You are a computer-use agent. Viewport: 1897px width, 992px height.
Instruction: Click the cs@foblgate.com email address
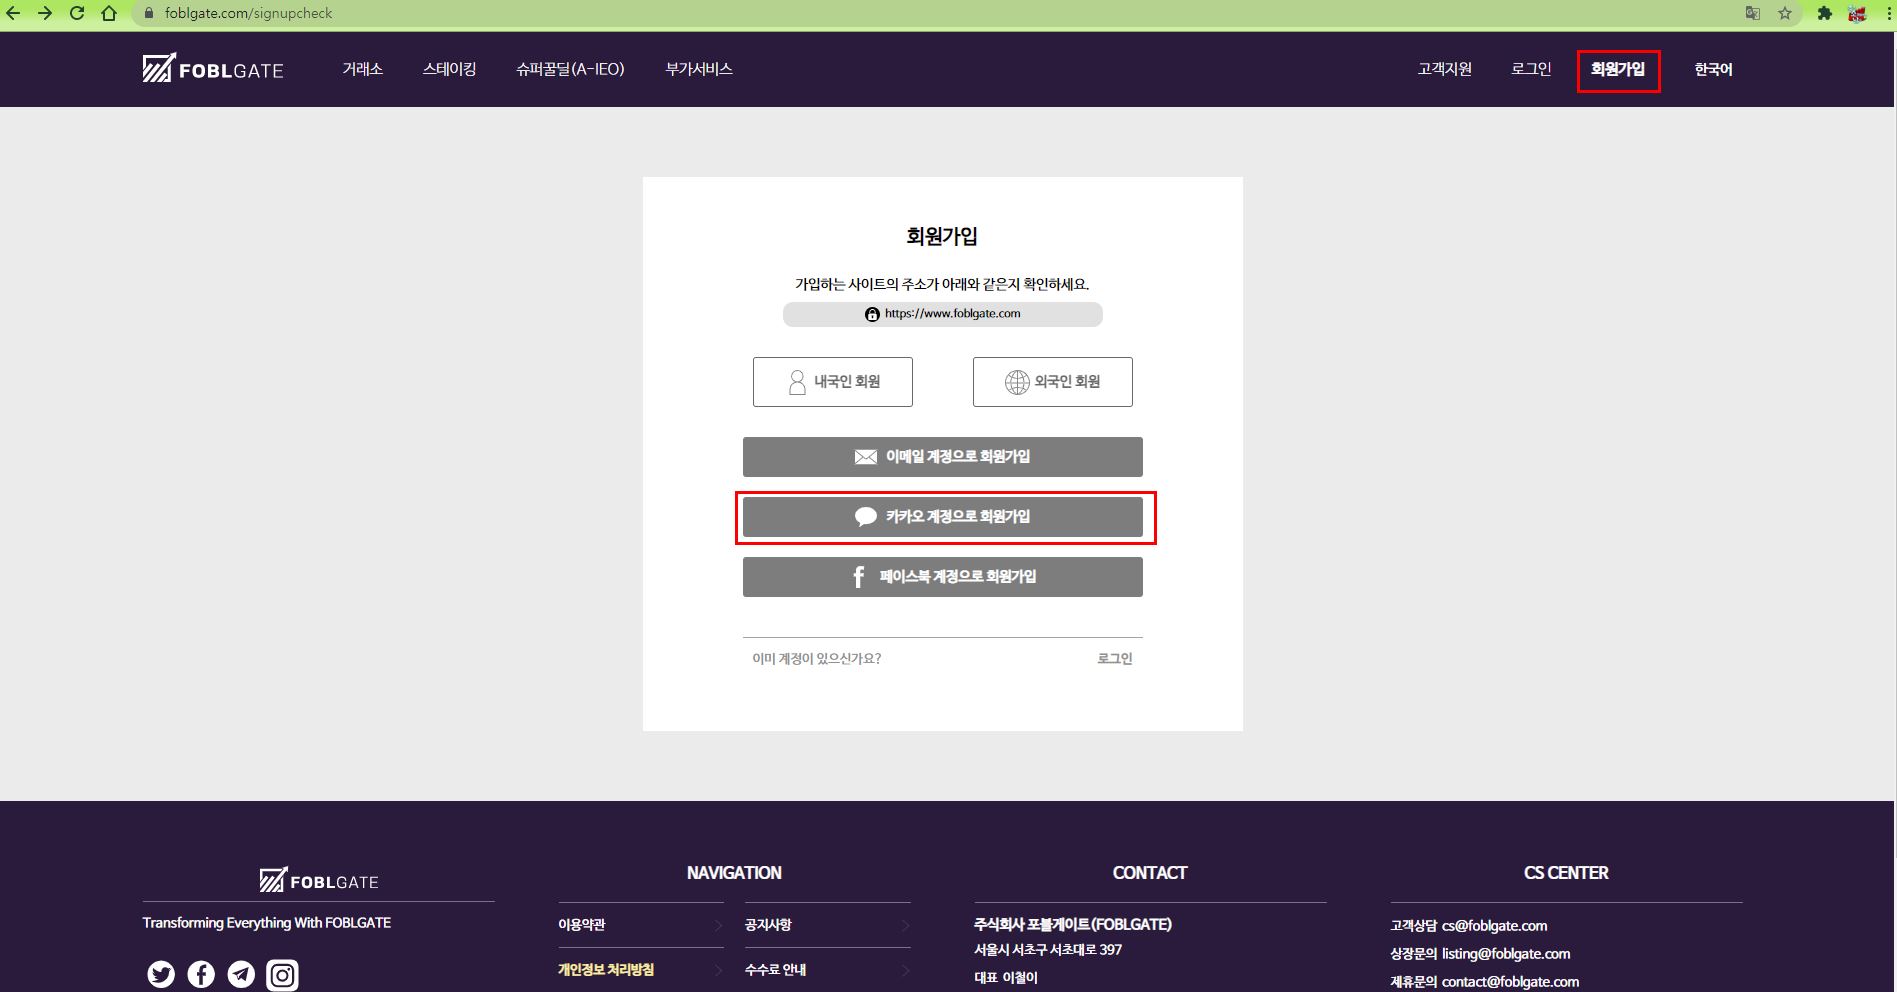(x=1494, y=926)
